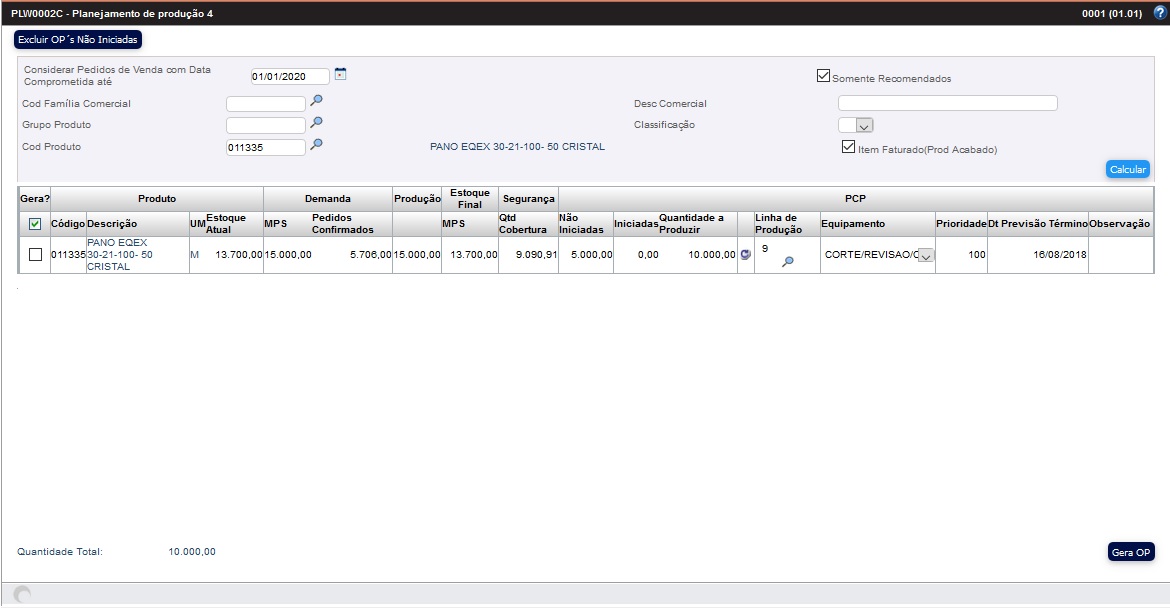
Task: Open PANO EQEX 30-21-100- 50 CRISTAL link
Action: pos(117,254)
